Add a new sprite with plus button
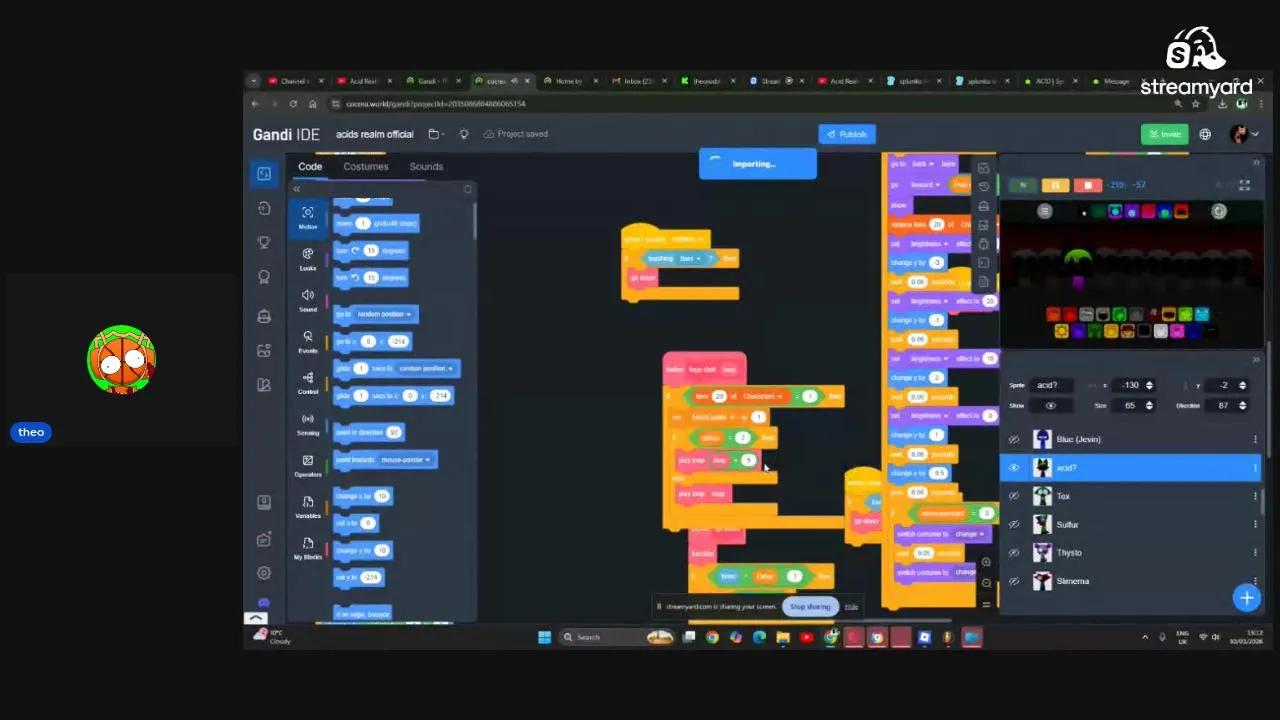The width and height of the screenshot is (1280, 720). [x=1247, y=598]
